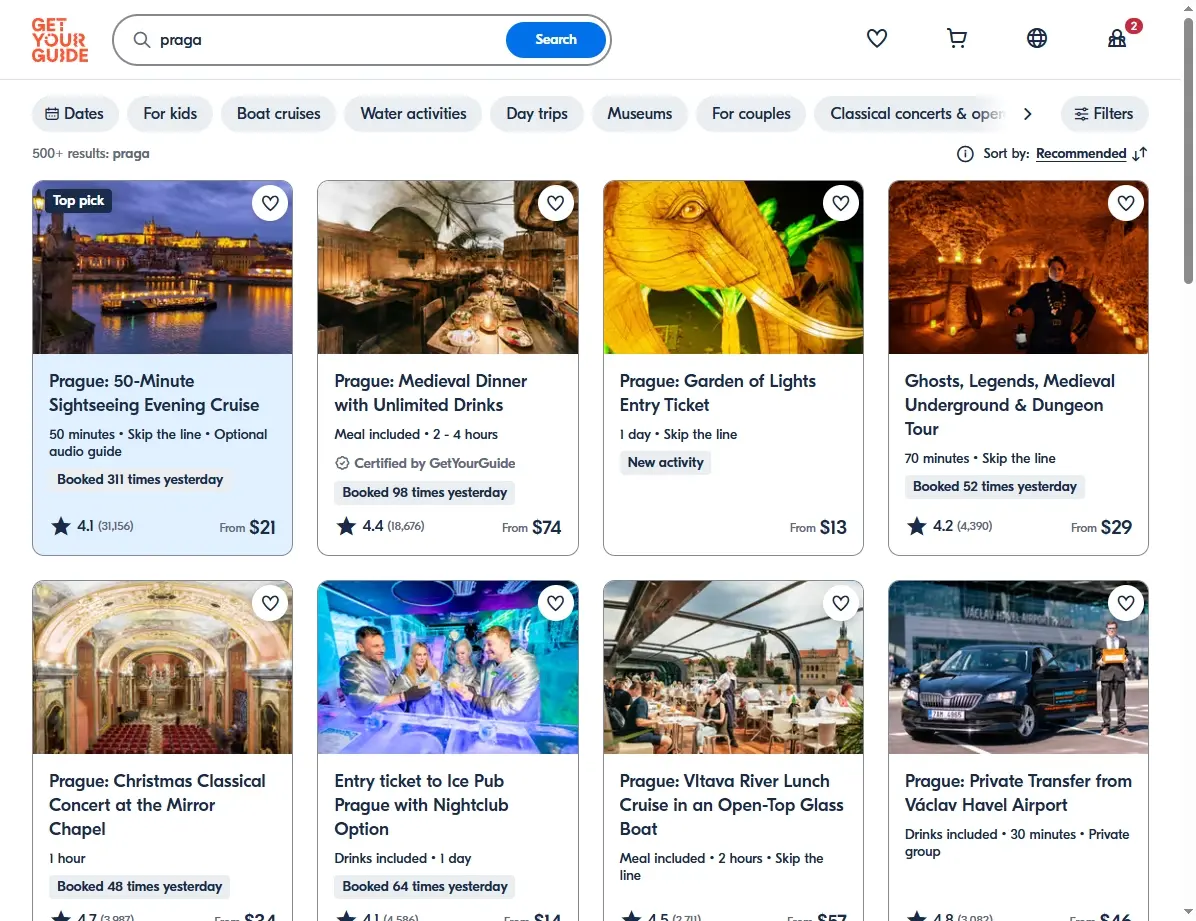The height and width of the screenshot is (921, 1196).
Task: Click the underground dungeon guide photo
Action: (1018, 267)
